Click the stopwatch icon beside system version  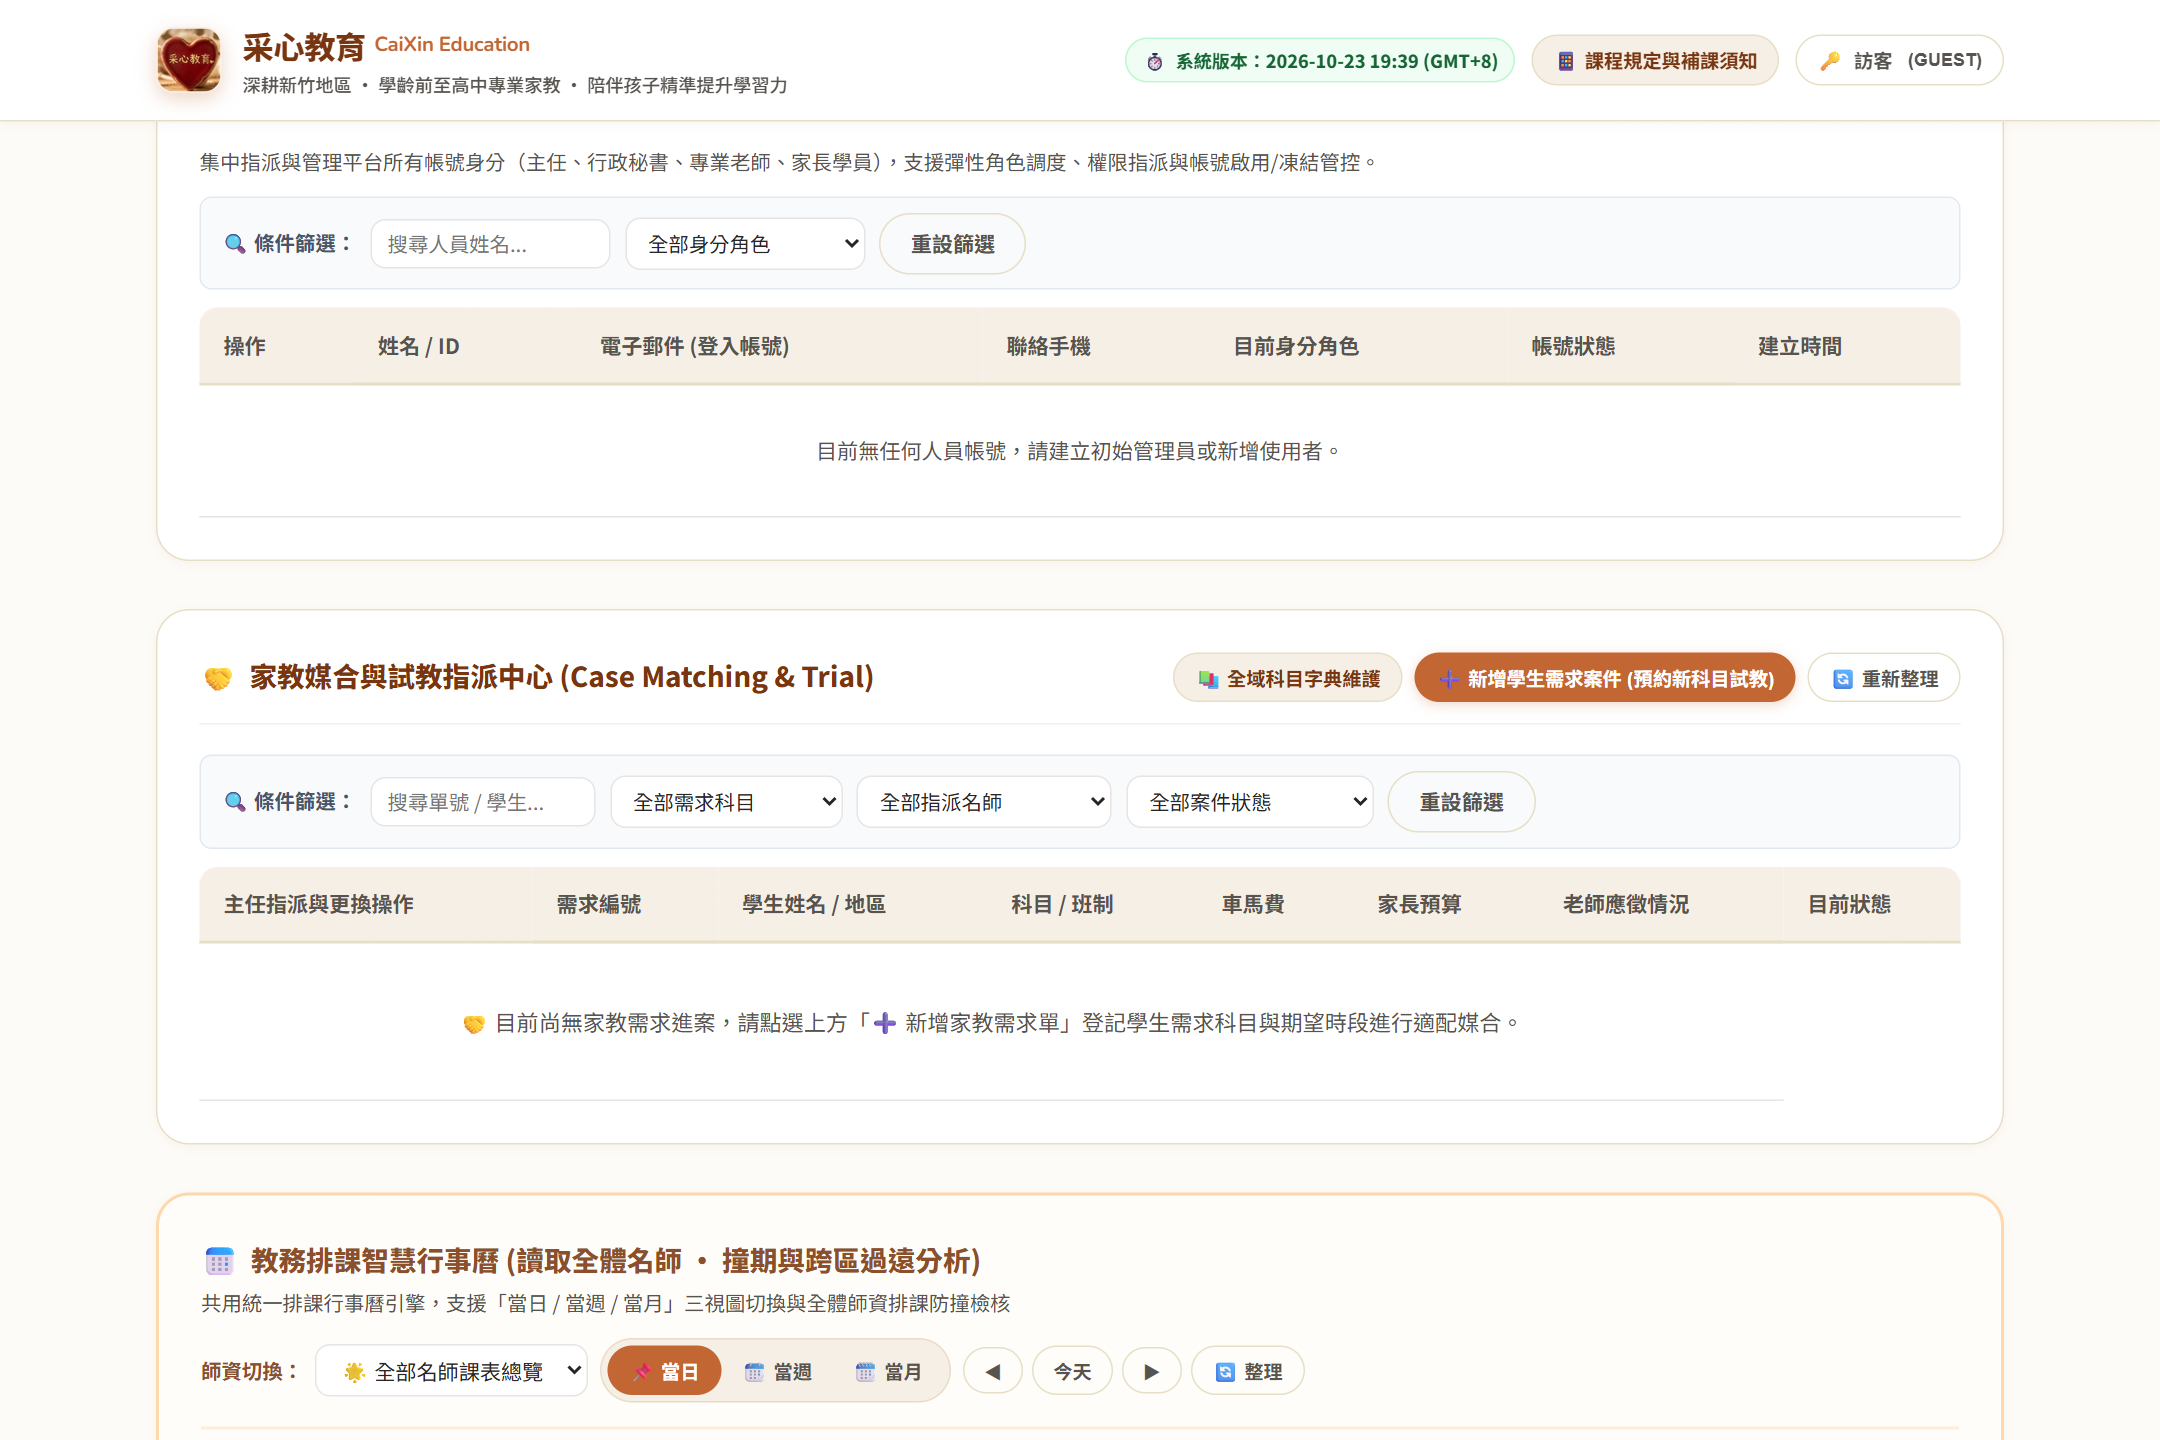(x=1155, y=61)
